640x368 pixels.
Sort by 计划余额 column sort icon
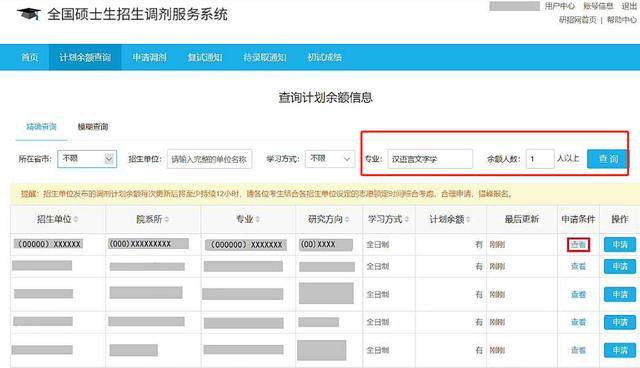click(468, 219)
